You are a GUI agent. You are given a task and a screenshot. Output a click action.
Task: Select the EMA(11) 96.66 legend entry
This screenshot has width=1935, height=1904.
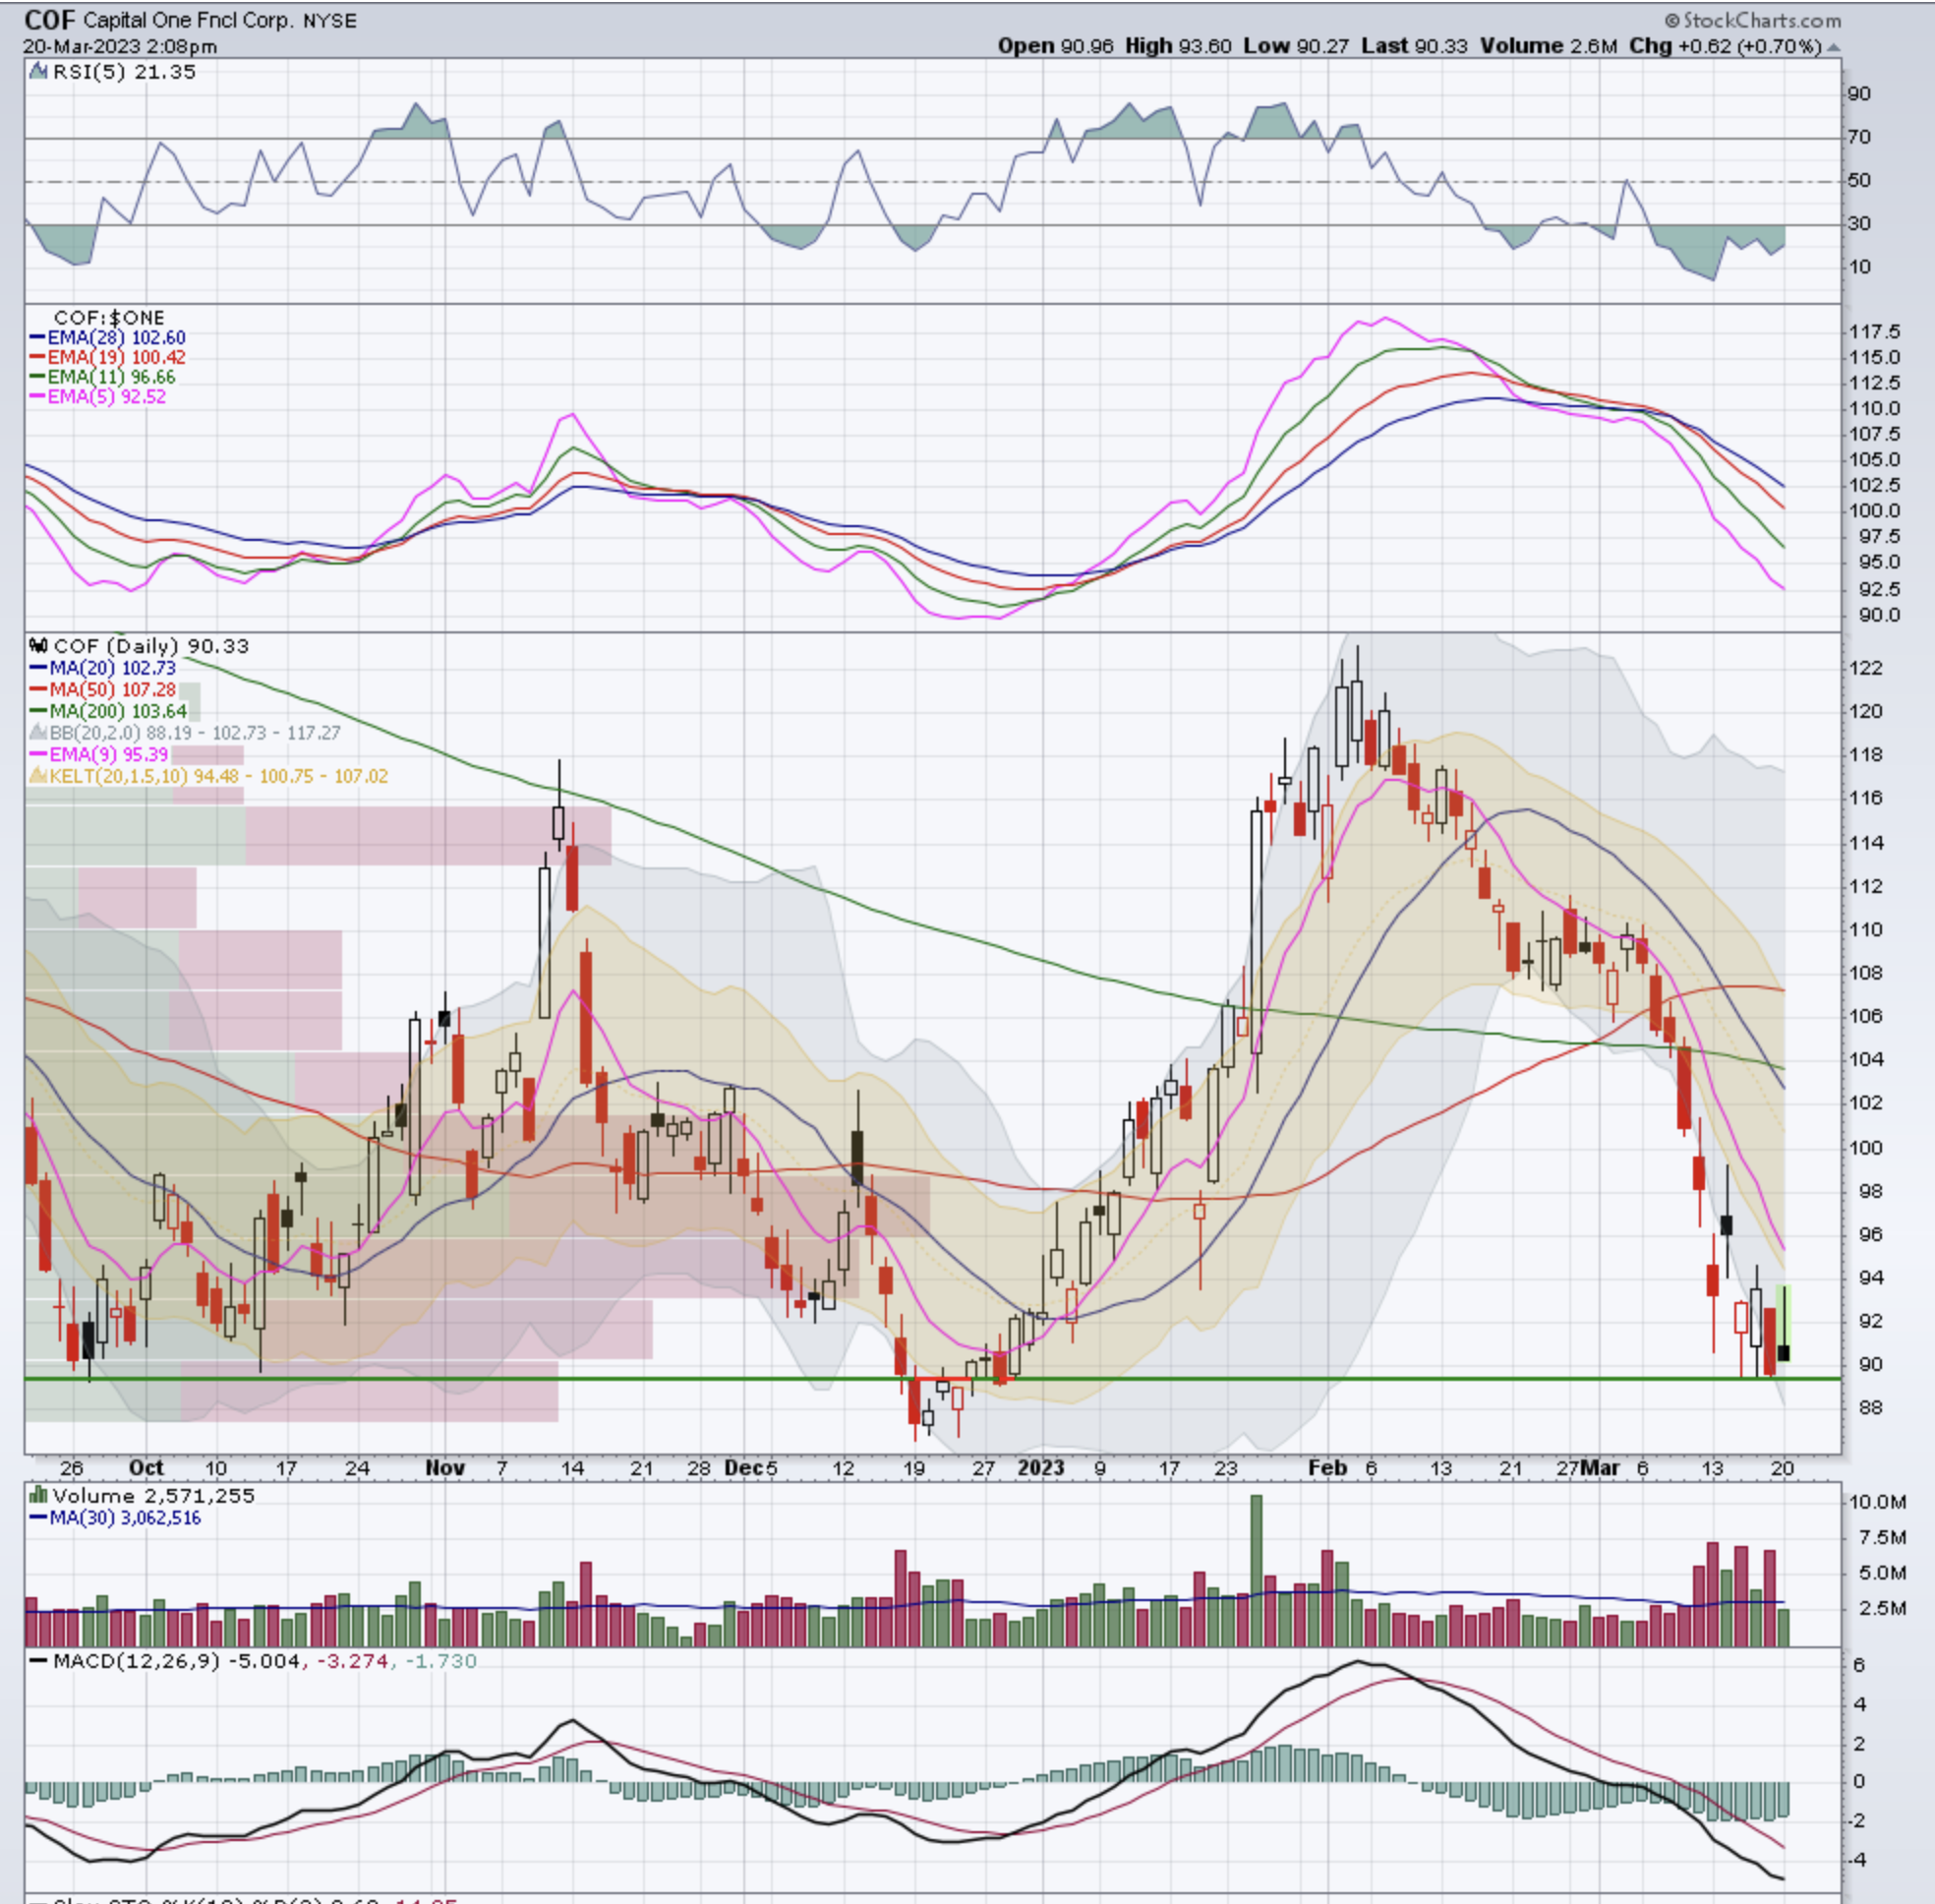point(102,377)
